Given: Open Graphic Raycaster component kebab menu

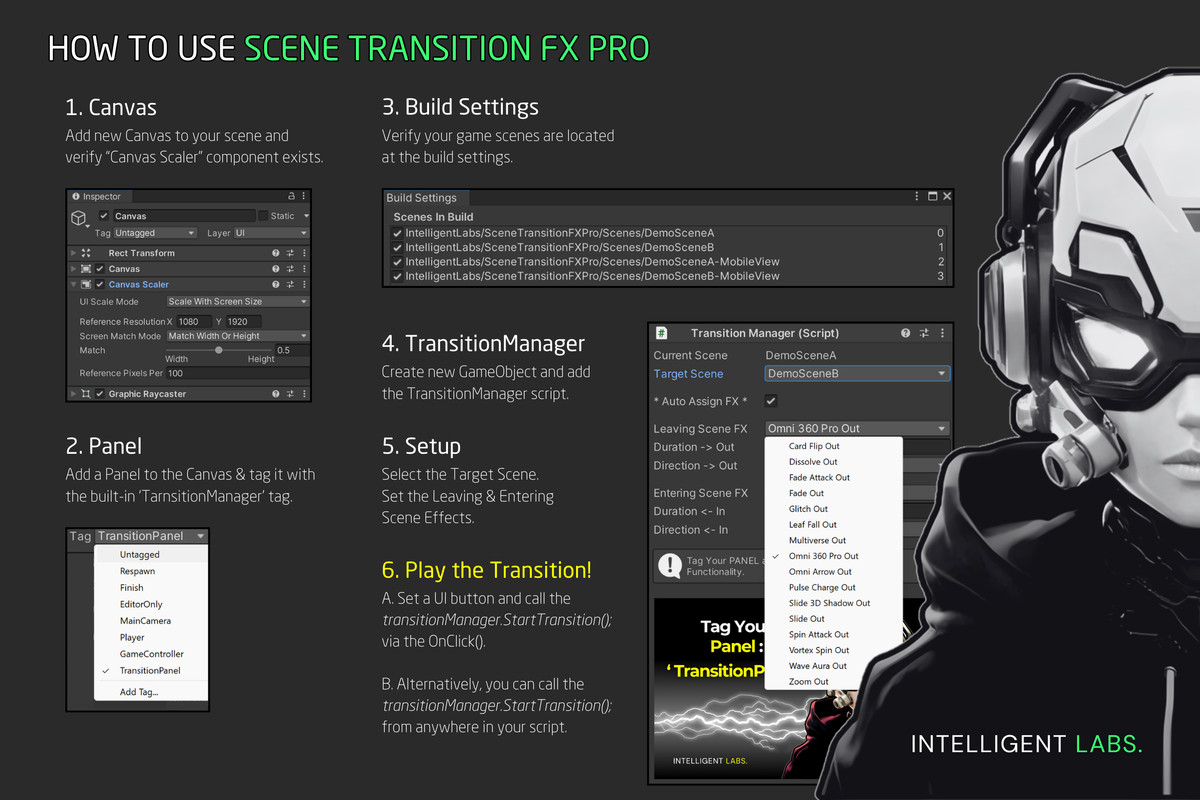Looking at the screenshot, I should coord(303,394).
